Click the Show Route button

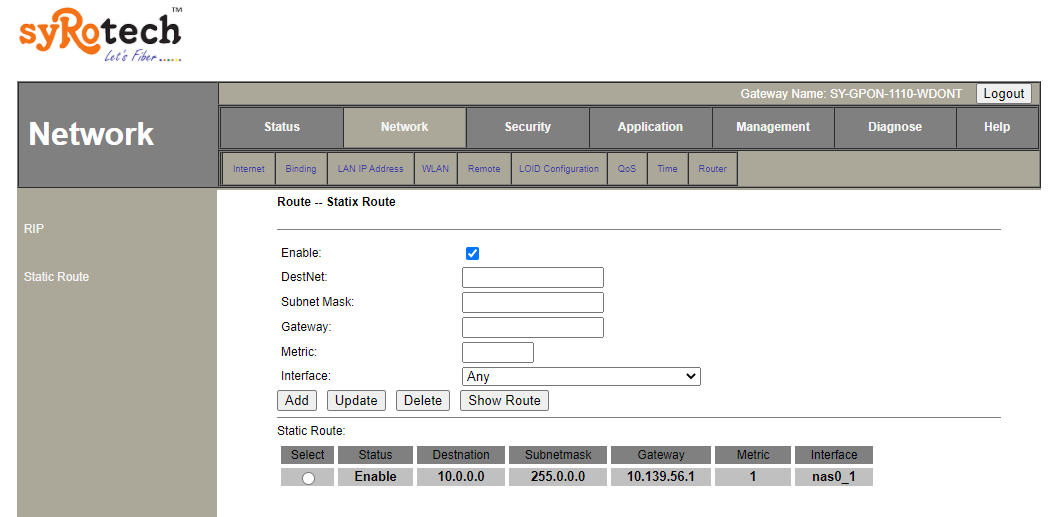click(x=504, y=401)
